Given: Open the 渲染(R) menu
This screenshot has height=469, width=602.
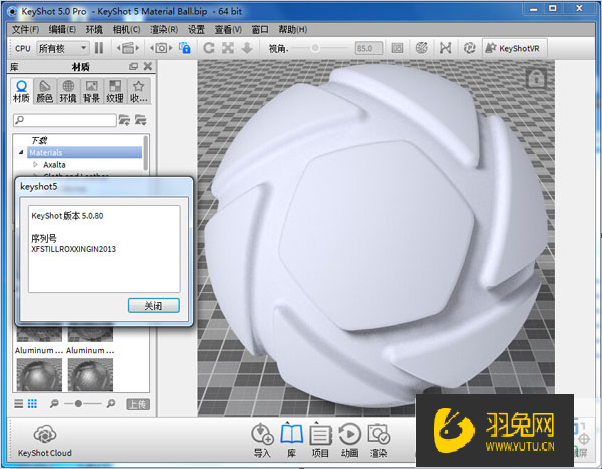Looking at the screenshot, I should (164, 30).
